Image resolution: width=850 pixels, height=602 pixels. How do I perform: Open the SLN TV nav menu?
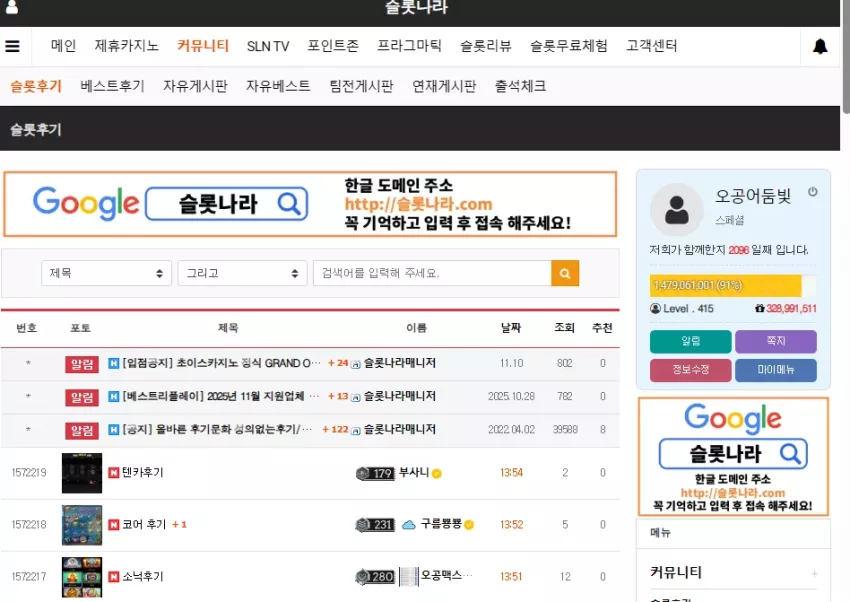pyautogui.click(x=268, y=47)
